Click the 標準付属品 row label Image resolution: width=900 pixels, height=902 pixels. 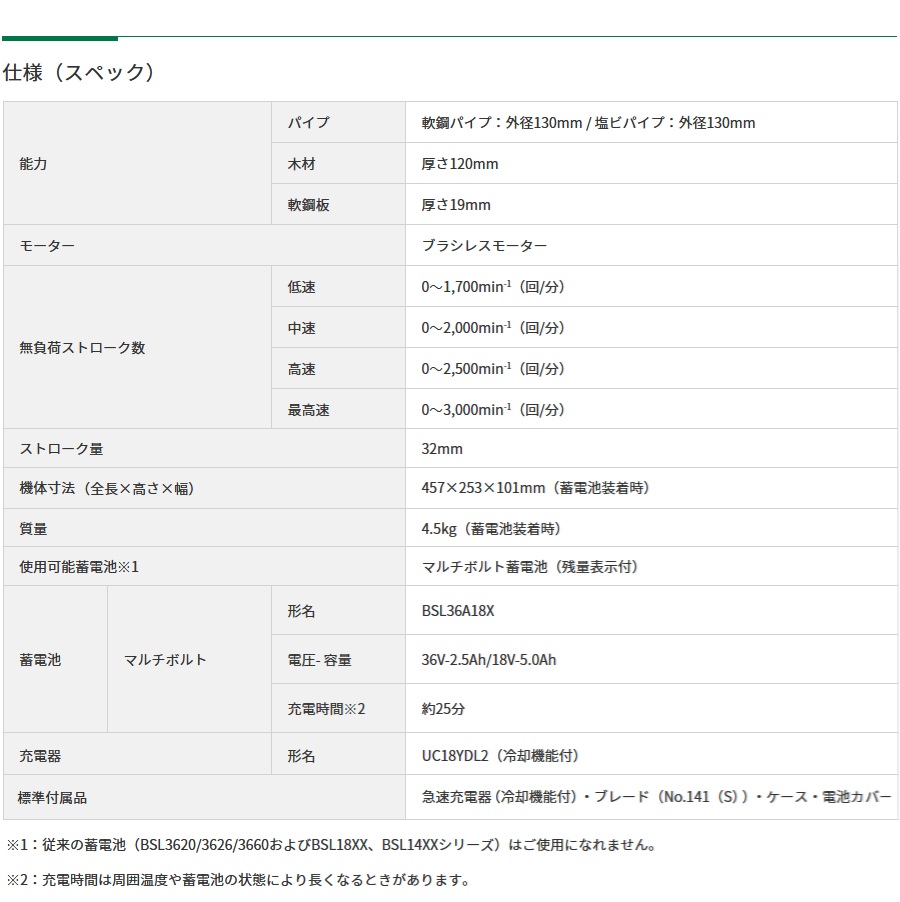pyautogui.click(x=204, y=797)
